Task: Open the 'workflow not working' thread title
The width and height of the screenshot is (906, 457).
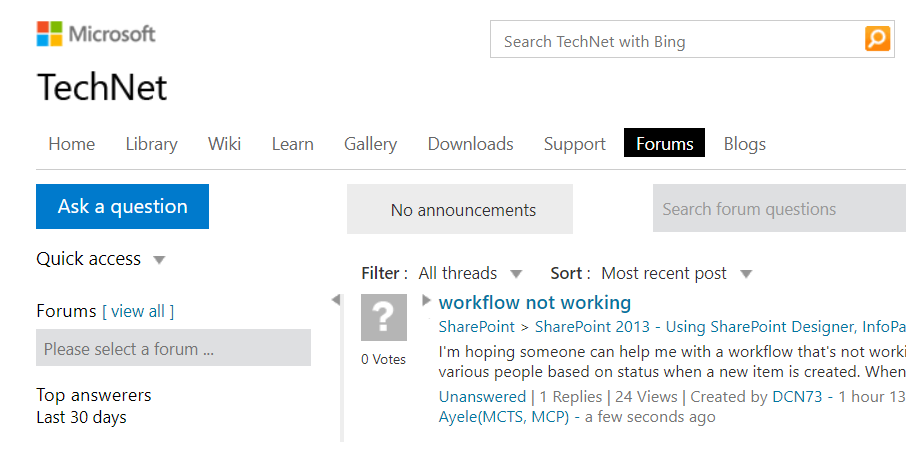Action: [x=534, y=302]
